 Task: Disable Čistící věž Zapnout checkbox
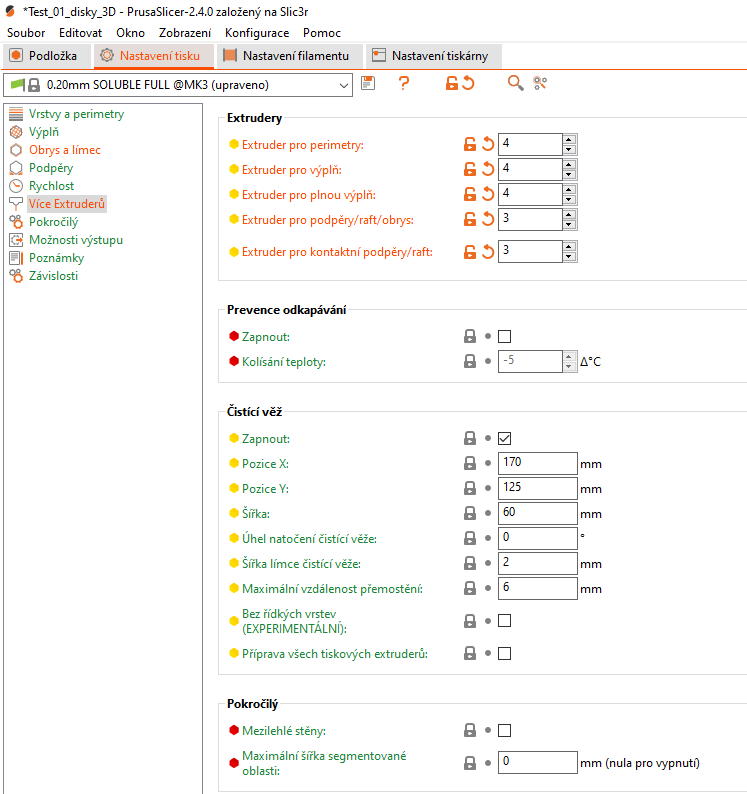click(504, 438)
